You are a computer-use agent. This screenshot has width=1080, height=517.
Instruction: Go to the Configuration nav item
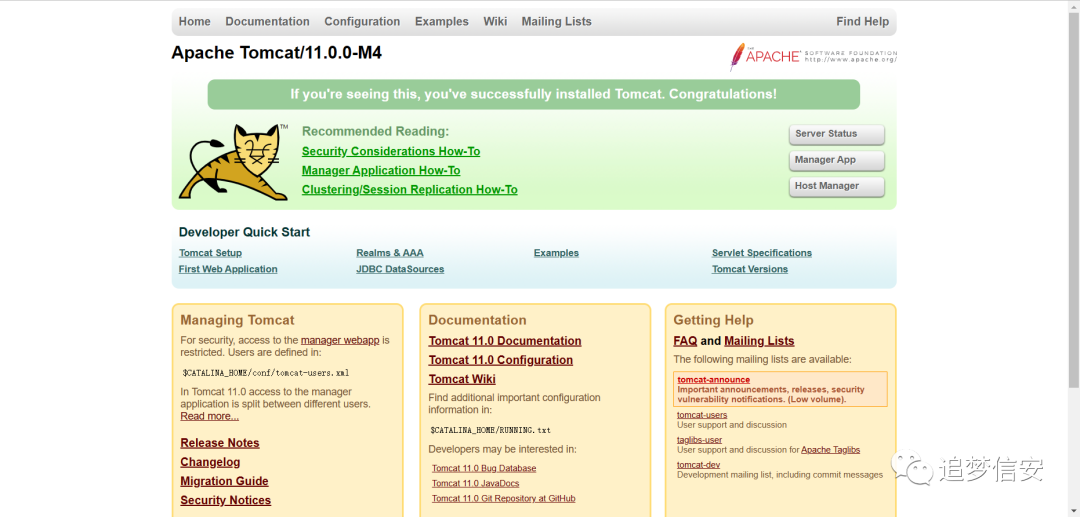[362, 21]
